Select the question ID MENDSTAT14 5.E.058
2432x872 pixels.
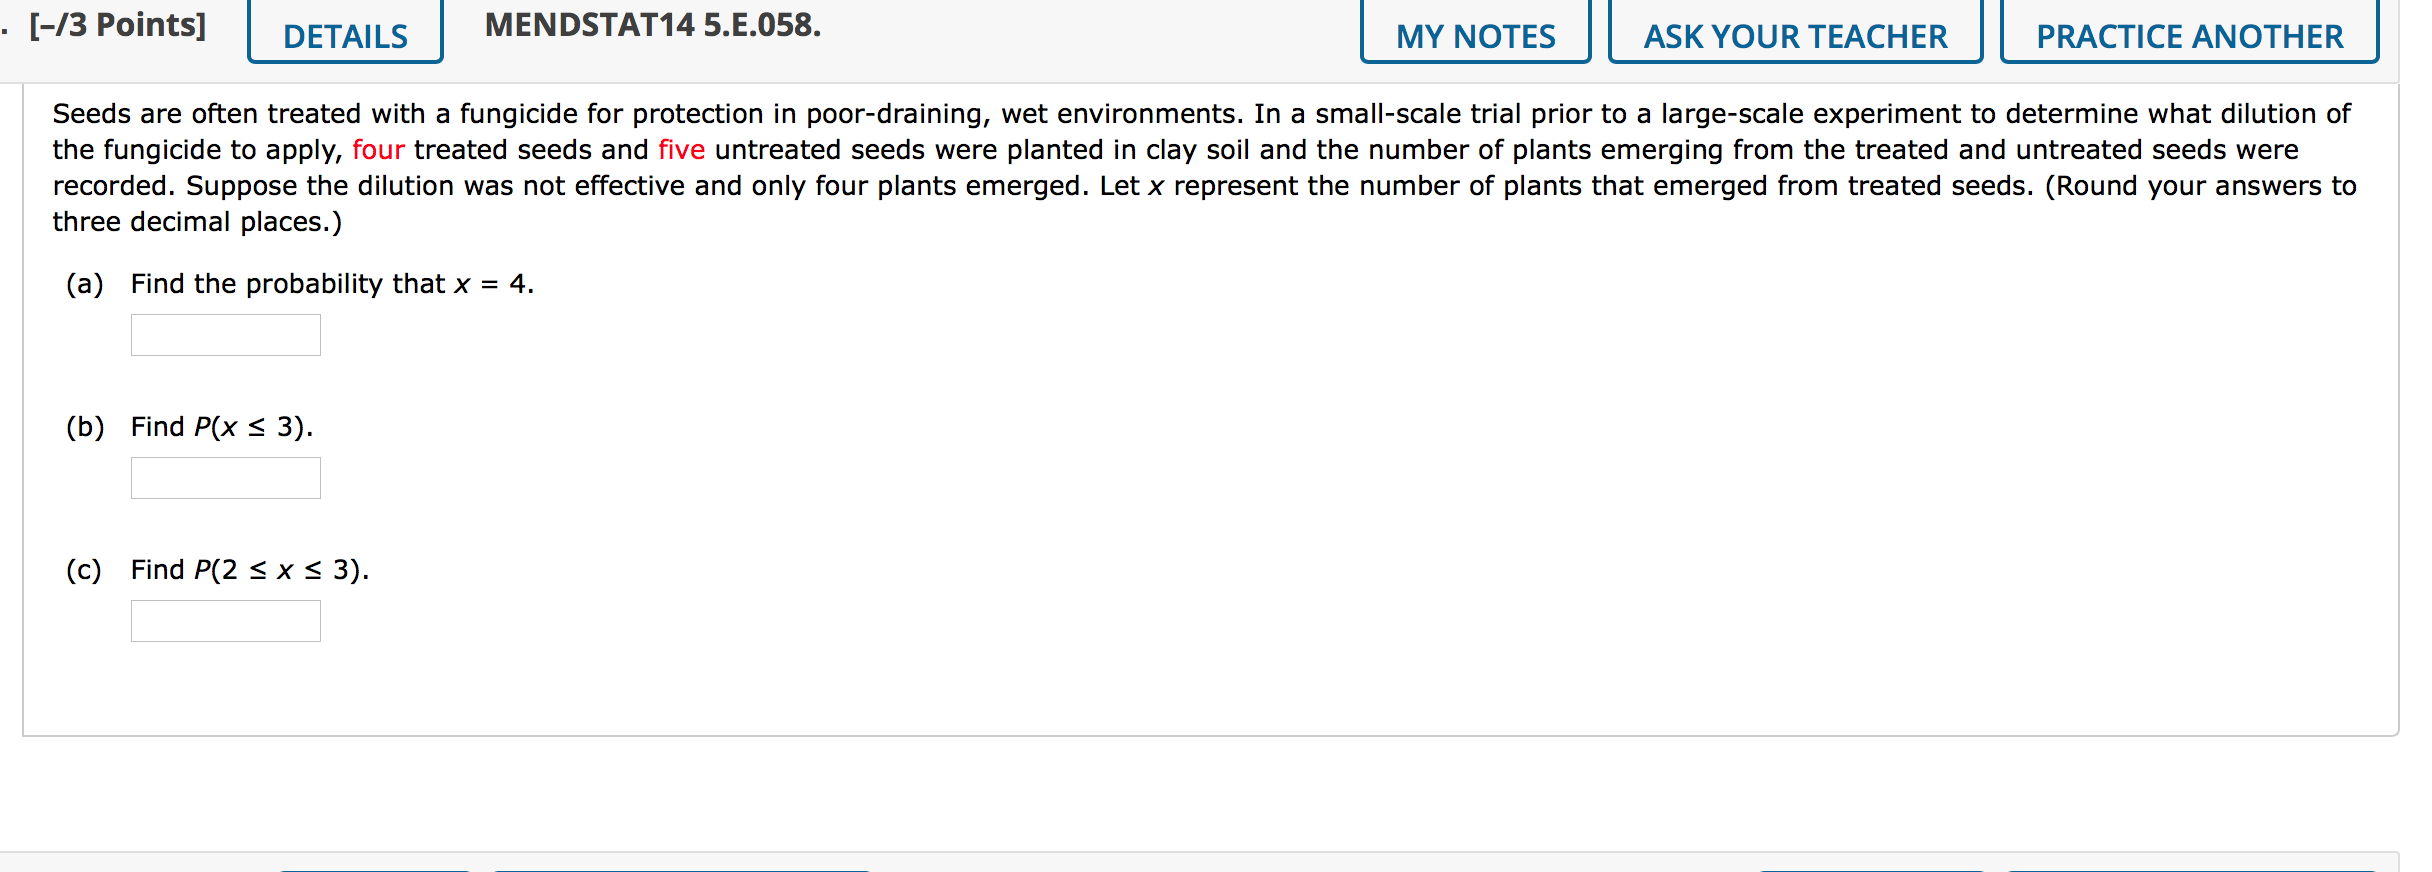click(652, 27)
